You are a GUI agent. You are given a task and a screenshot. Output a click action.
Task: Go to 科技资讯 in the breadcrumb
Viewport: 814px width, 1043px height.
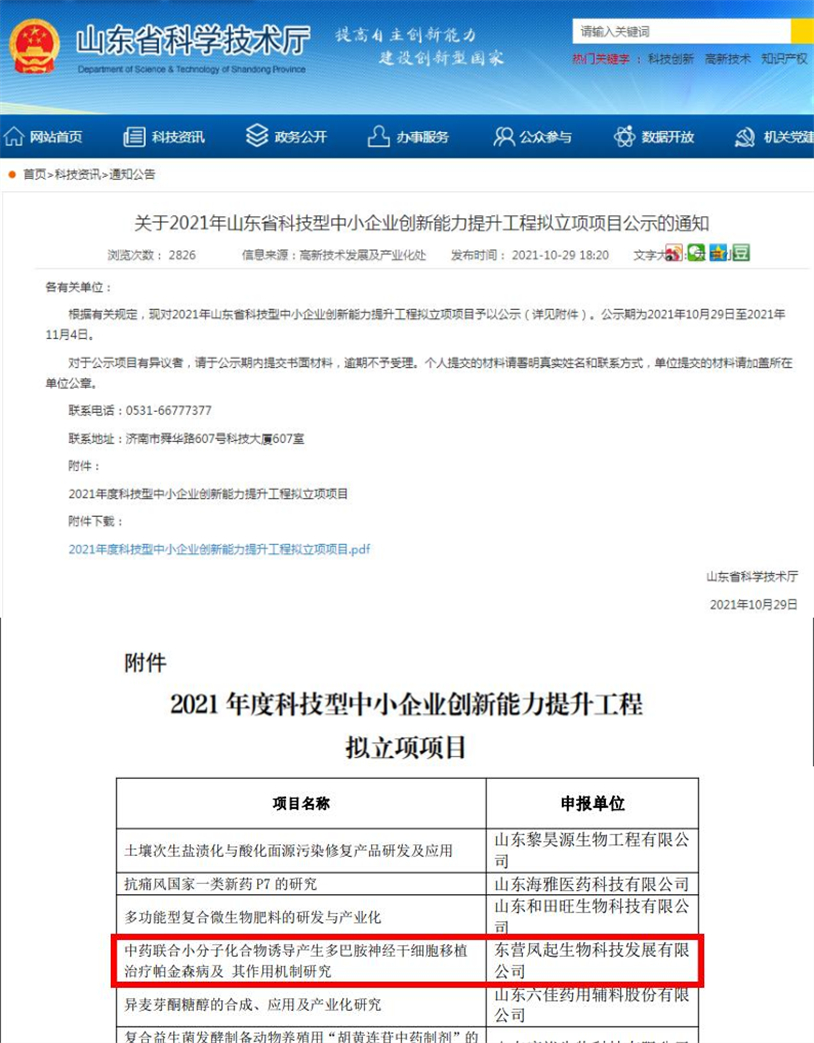(x=77, y=174)
